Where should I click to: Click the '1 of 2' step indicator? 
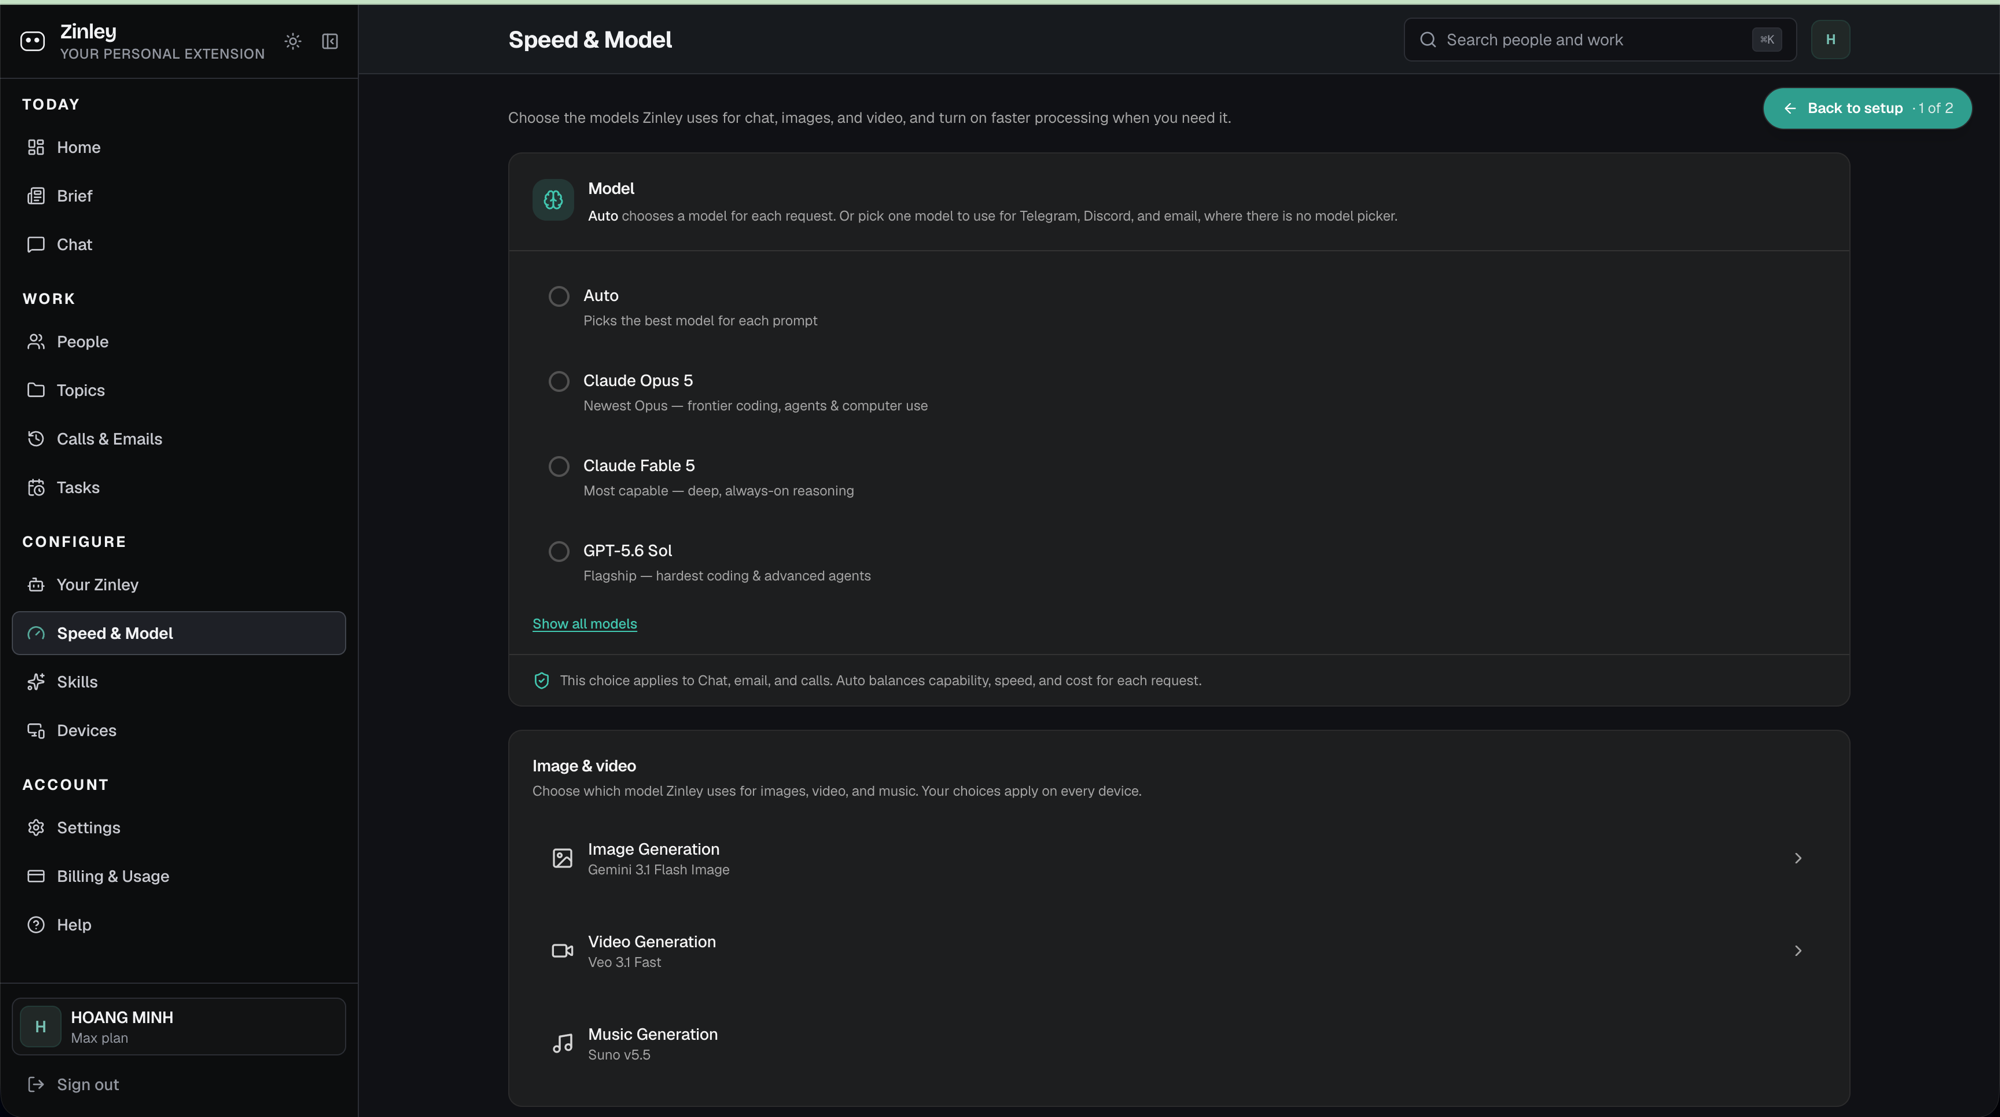(x=1935, y=108)
